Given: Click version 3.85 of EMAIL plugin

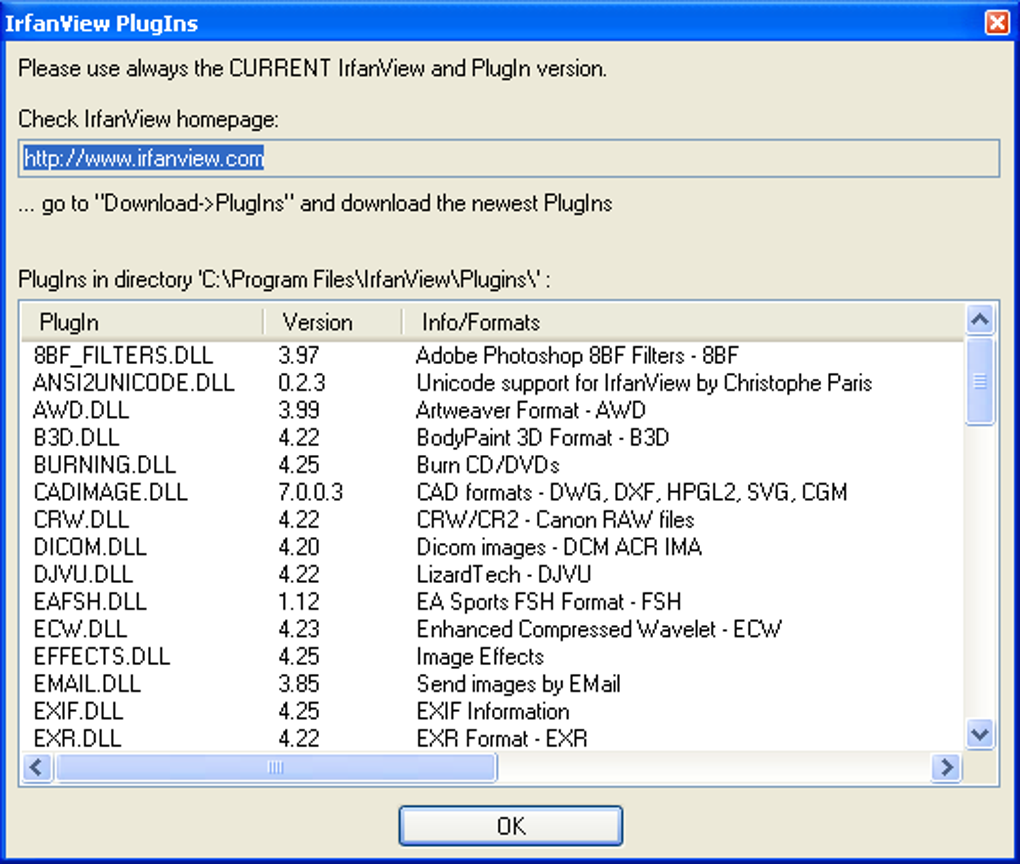Looking at the screenshot, I should pos(299,683).
